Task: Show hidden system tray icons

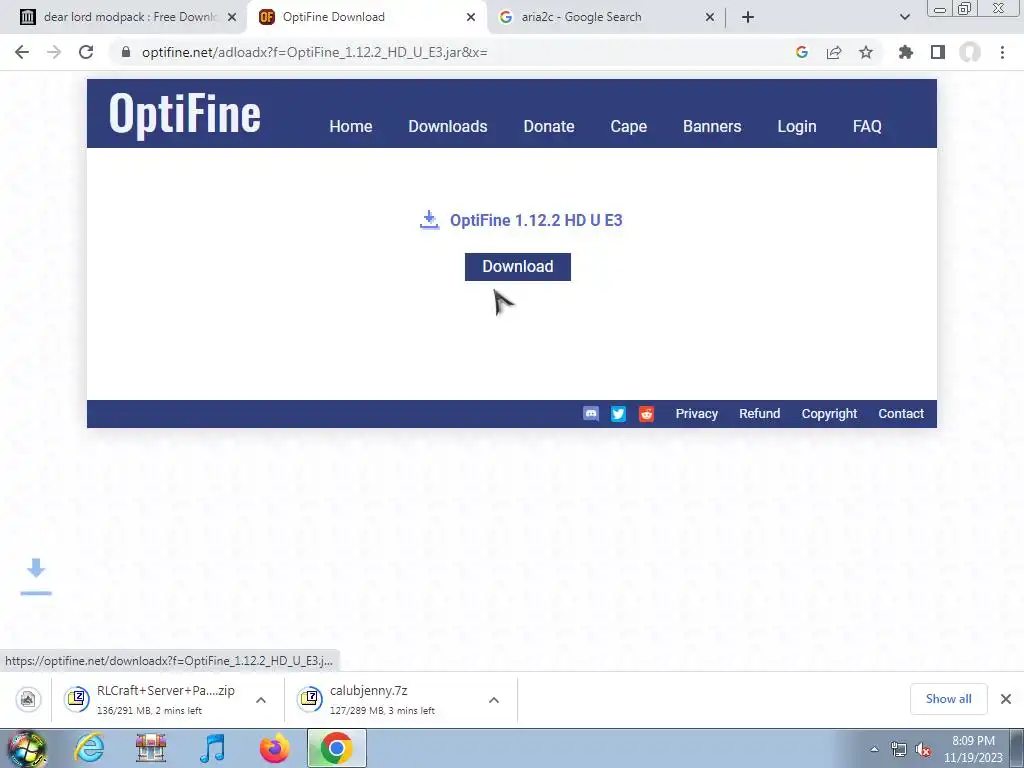Action: pos(874,749)
